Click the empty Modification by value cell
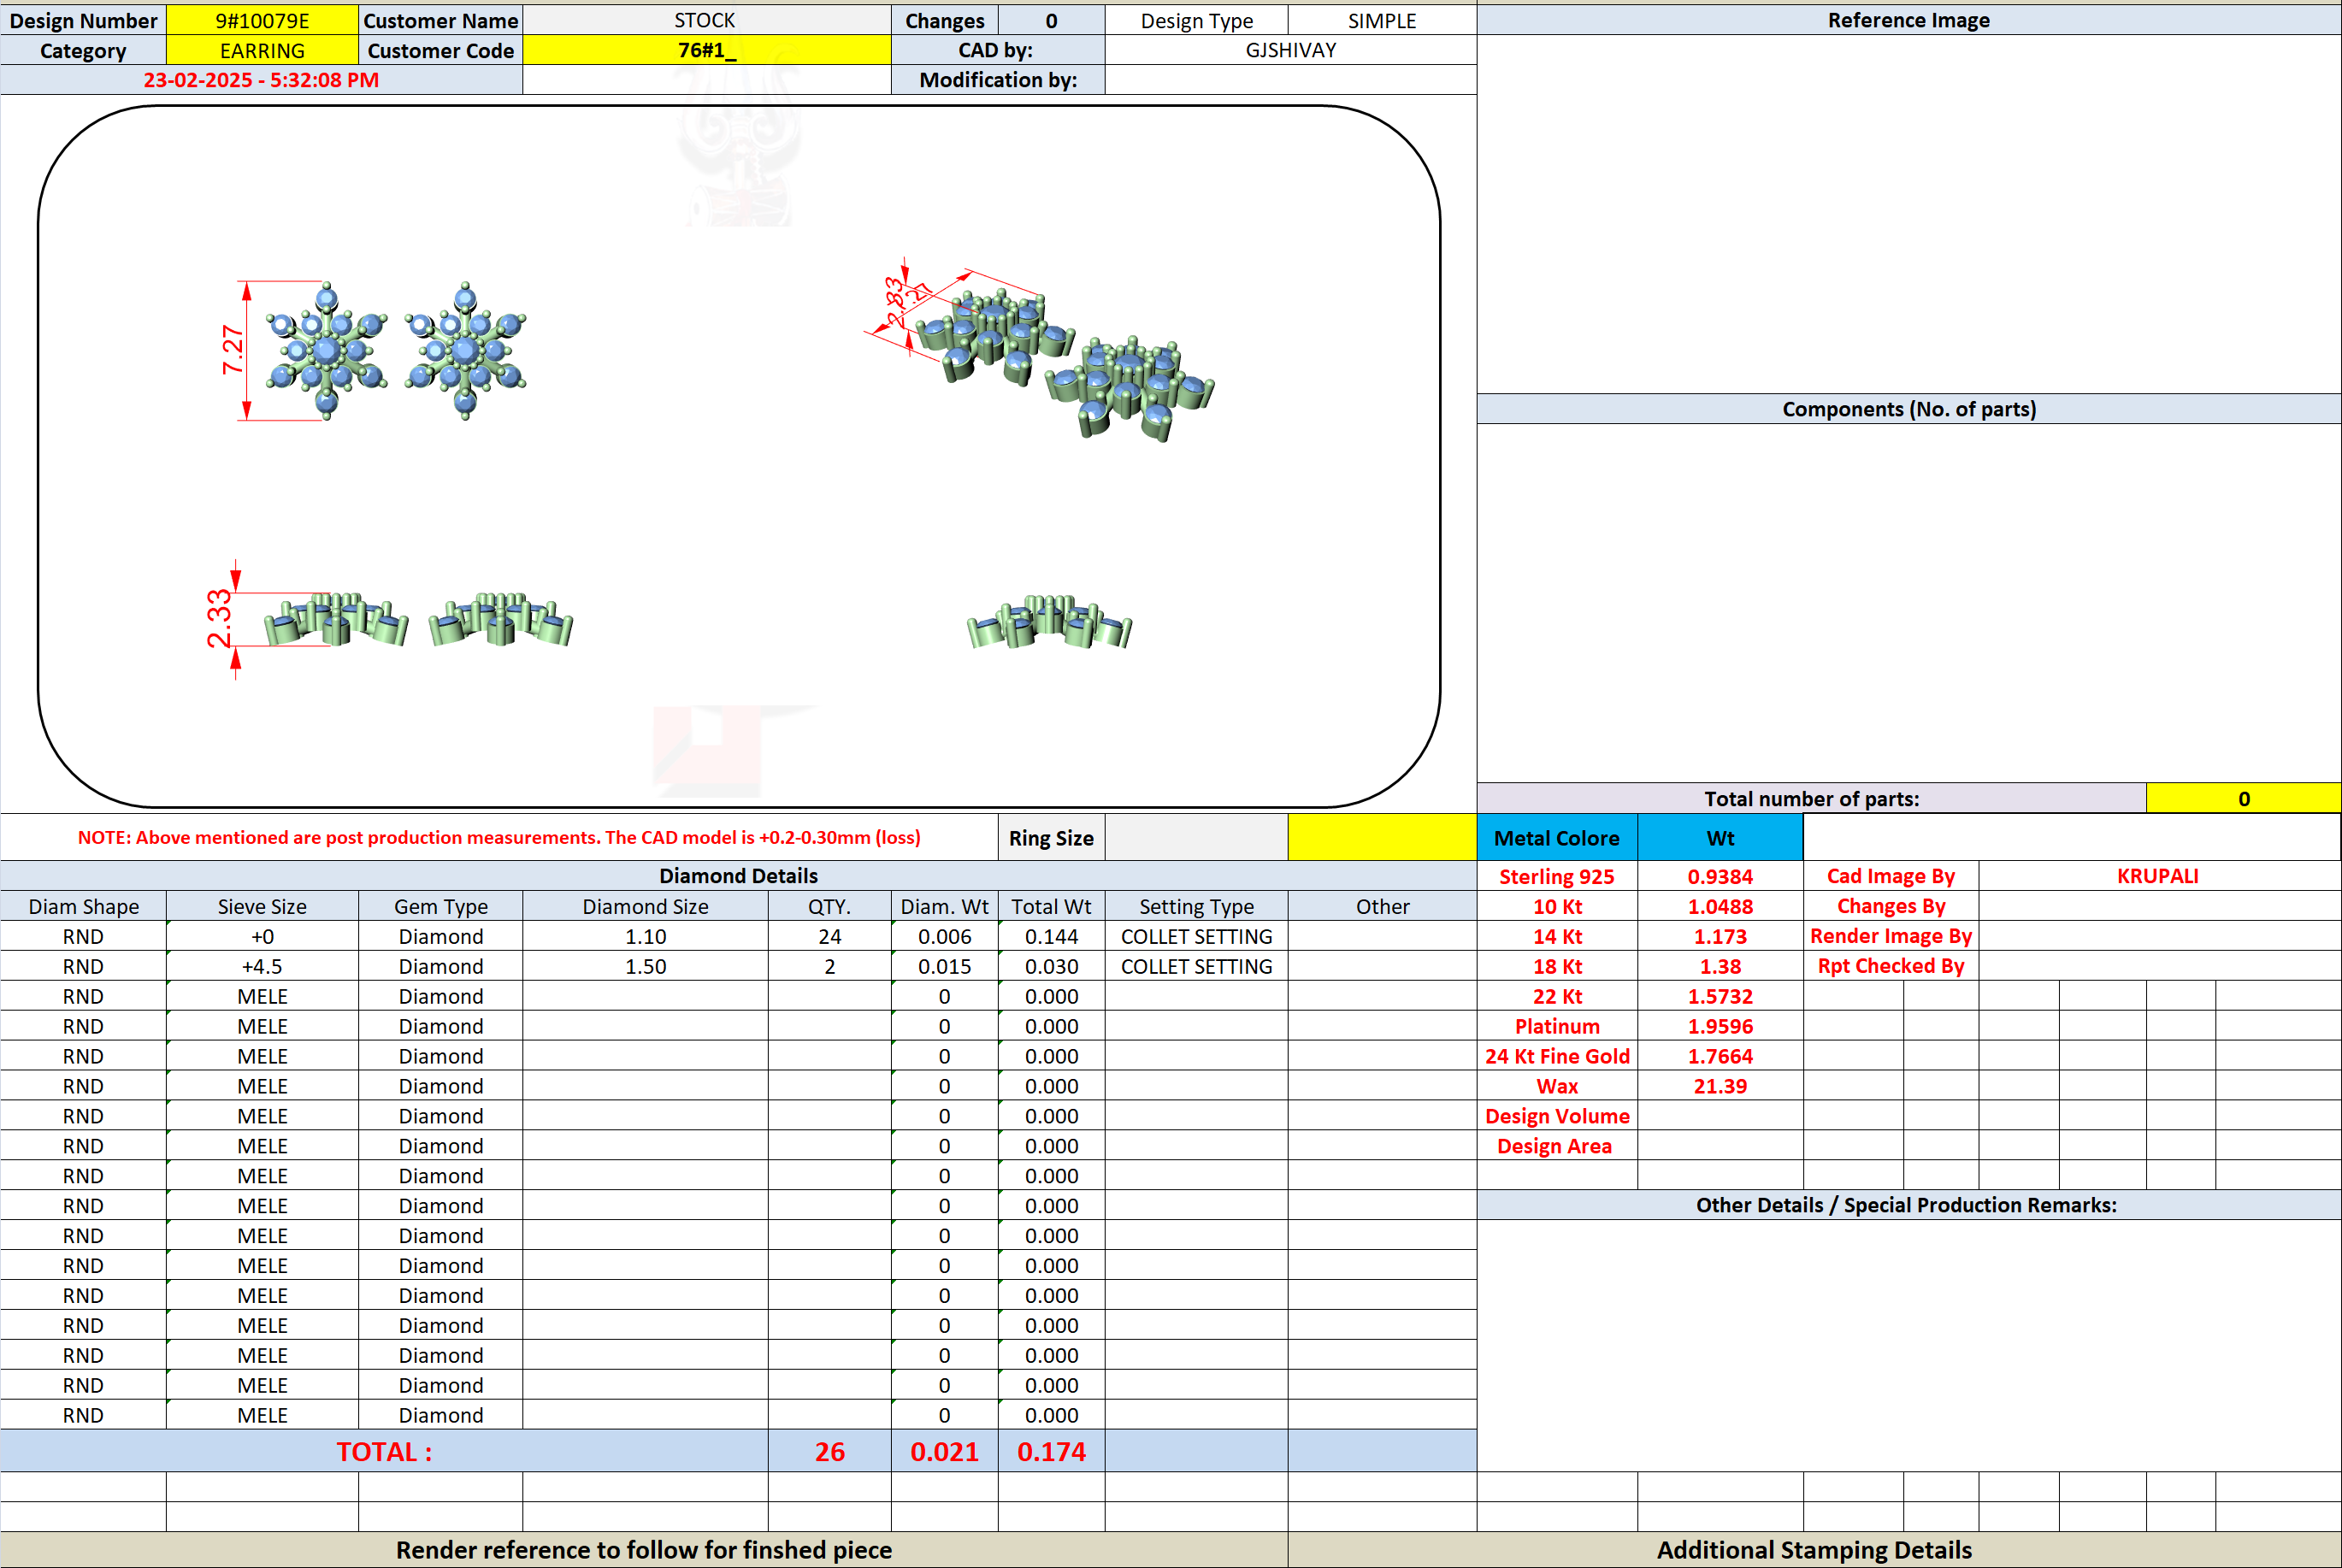 (1290, 80)
